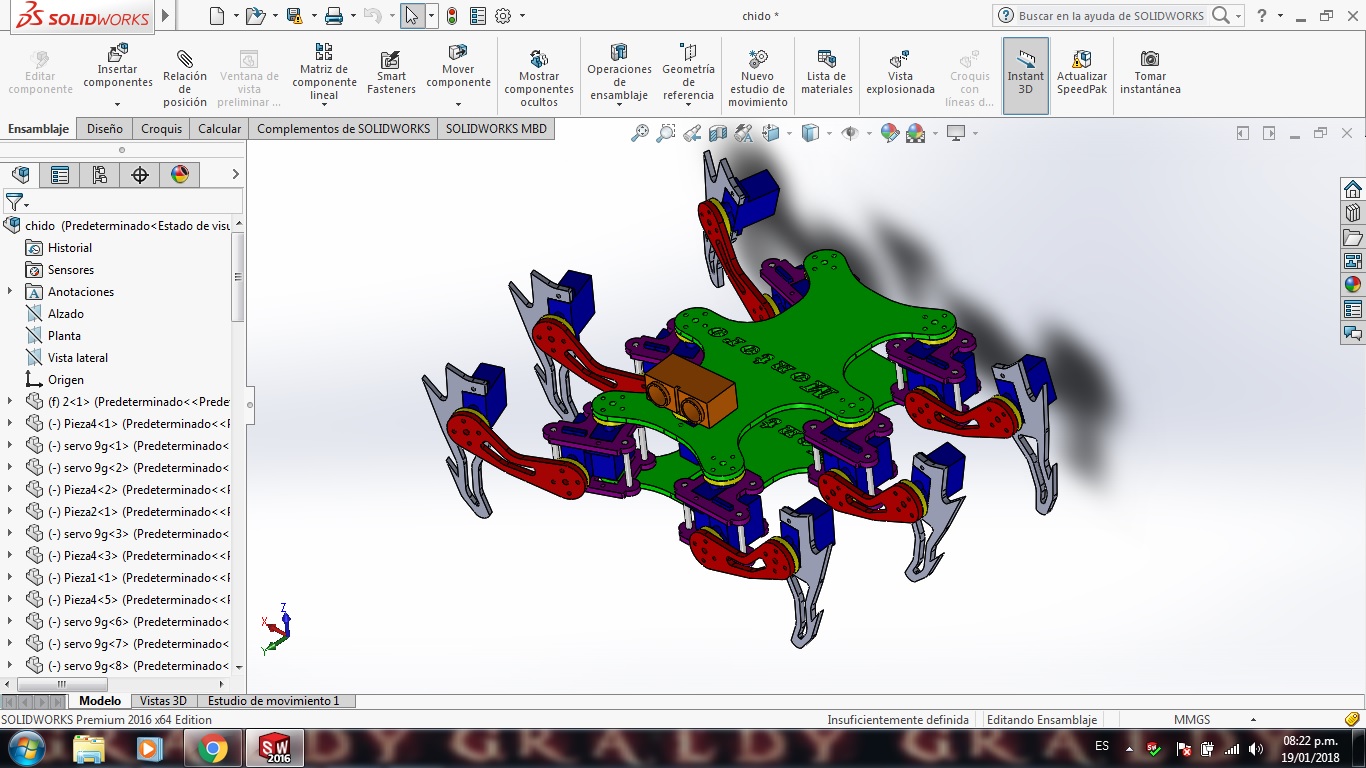
Task: Open the Relación de posición tool
Action: tap(185, 76)
